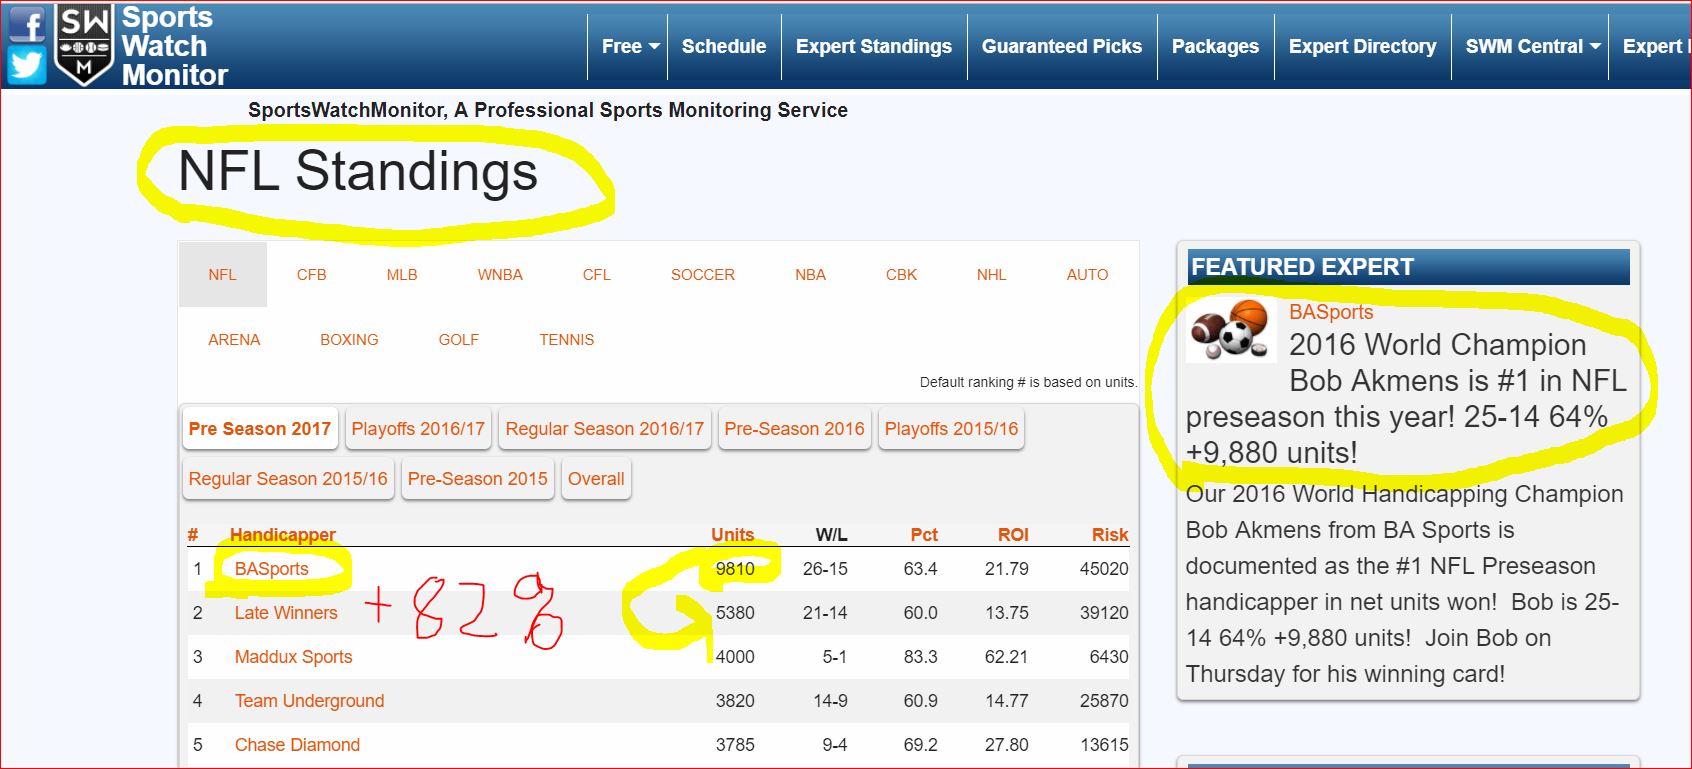Image resolution: width=1692 pixels, height=769 pixels.
Task: Click the SWM shield logo
Action: (x=83, y=44)
